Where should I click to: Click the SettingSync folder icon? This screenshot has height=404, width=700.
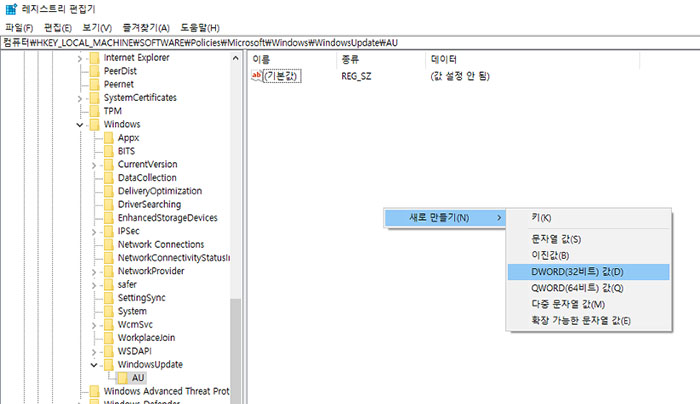pyautogui.click(x=109, y=298)
